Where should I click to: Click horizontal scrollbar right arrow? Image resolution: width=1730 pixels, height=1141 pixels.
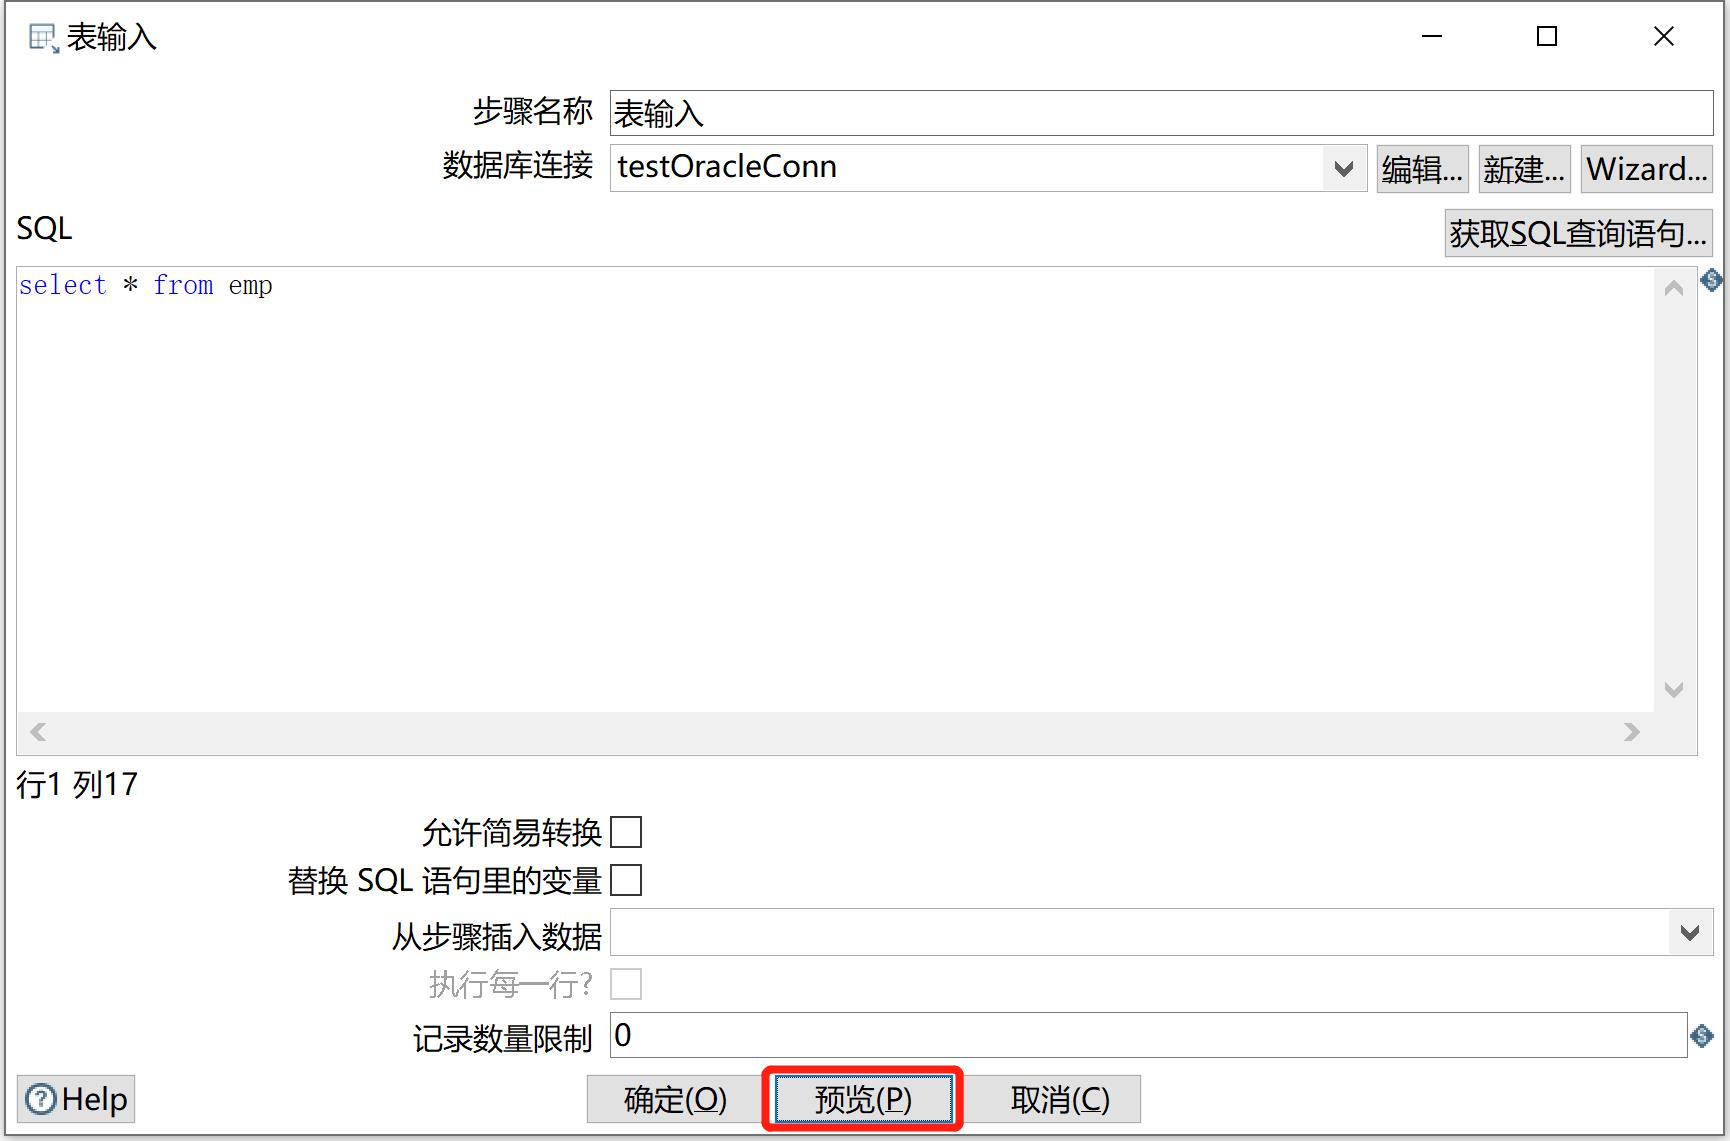[x=1632, y=732]
